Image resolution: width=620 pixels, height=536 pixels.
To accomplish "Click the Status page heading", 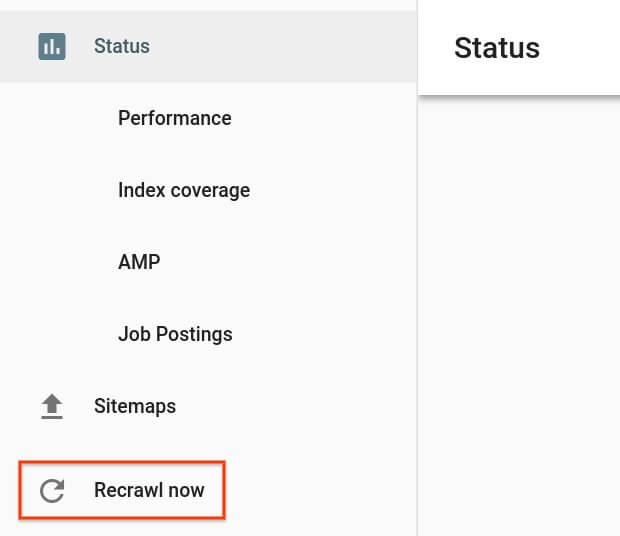I will coord(497,47).
